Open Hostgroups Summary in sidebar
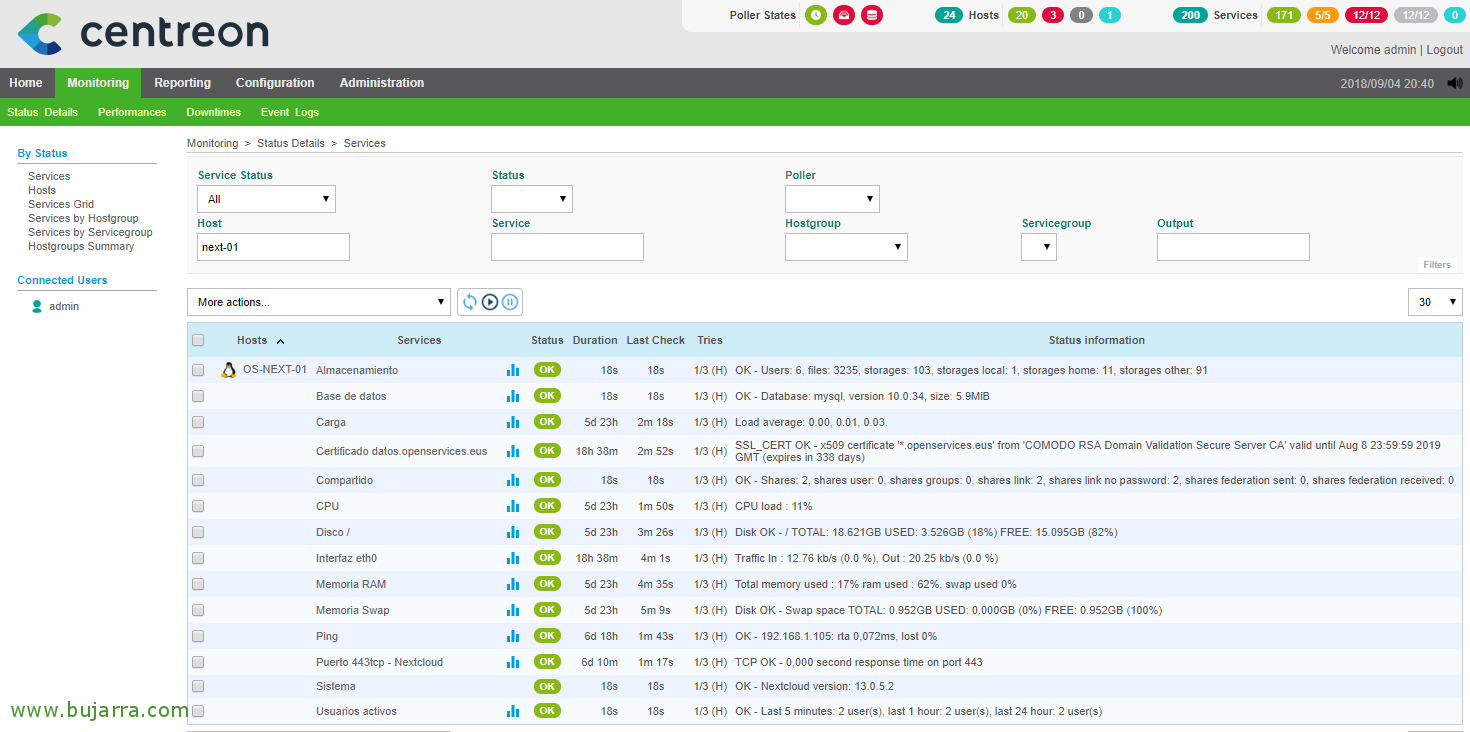 tap(81, 246)
